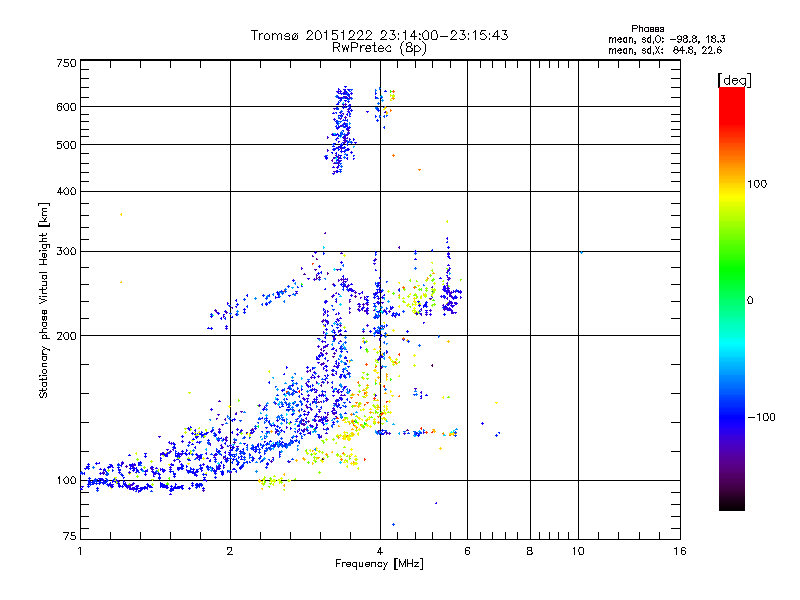Viewport: 800px width, 600px height.
Task: Click the '600' height axis value
Action: coord(66,107)
